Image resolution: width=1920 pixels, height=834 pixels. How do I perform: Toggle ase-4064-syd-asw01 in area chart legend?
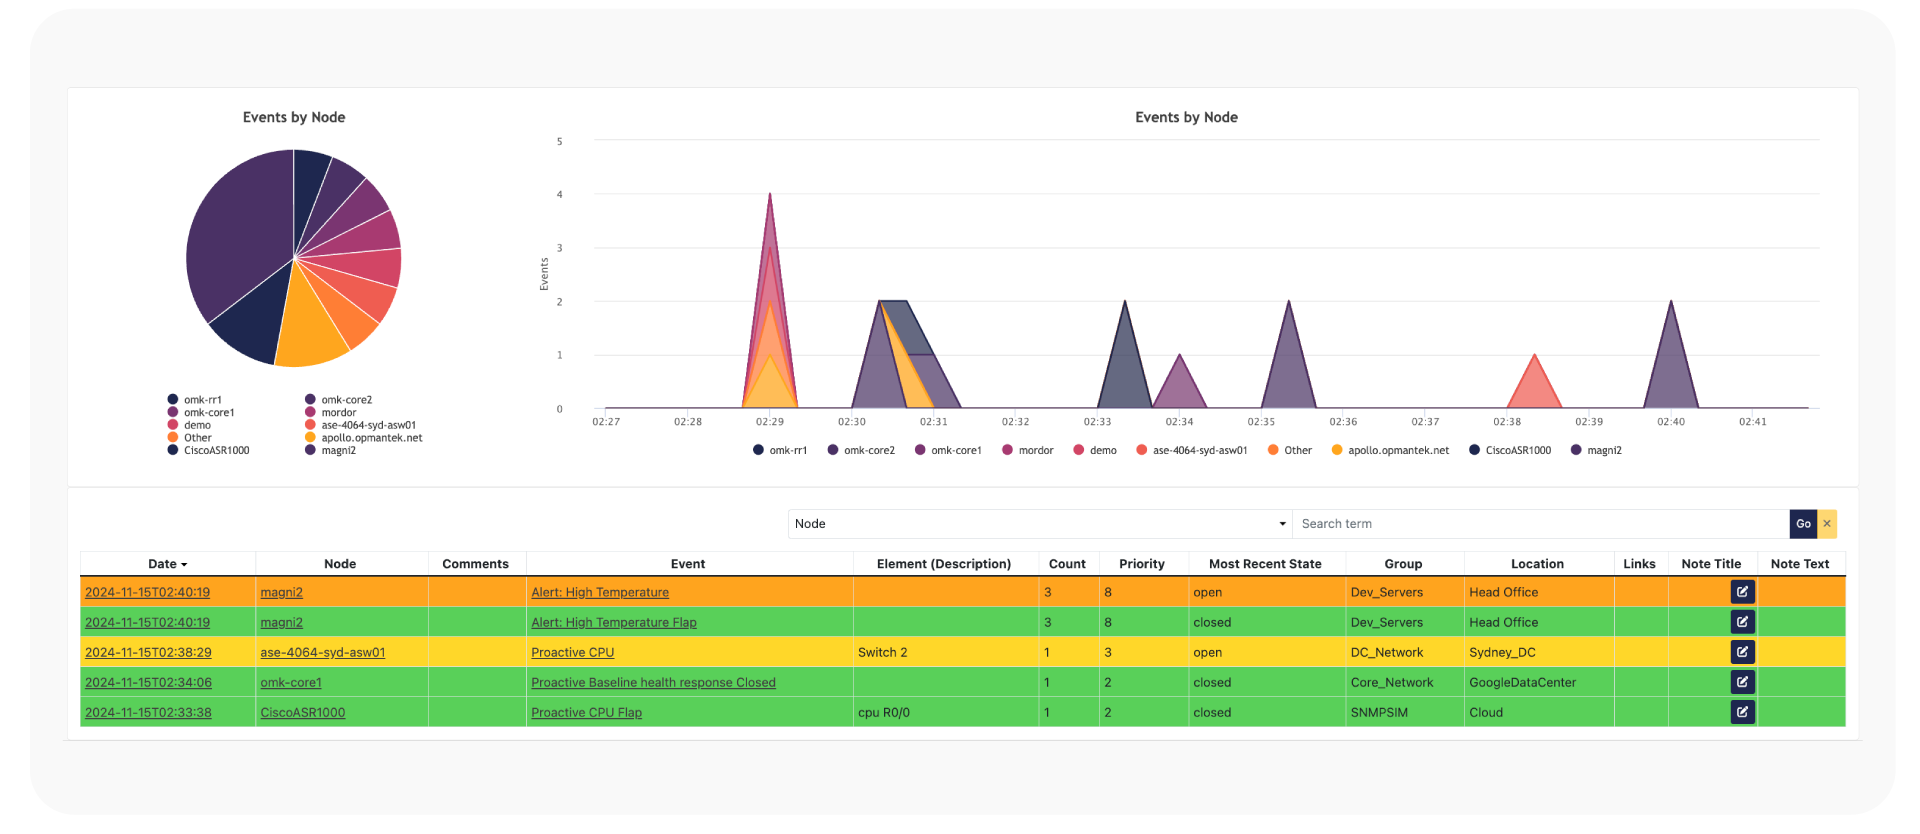(x=1192, y=450)
